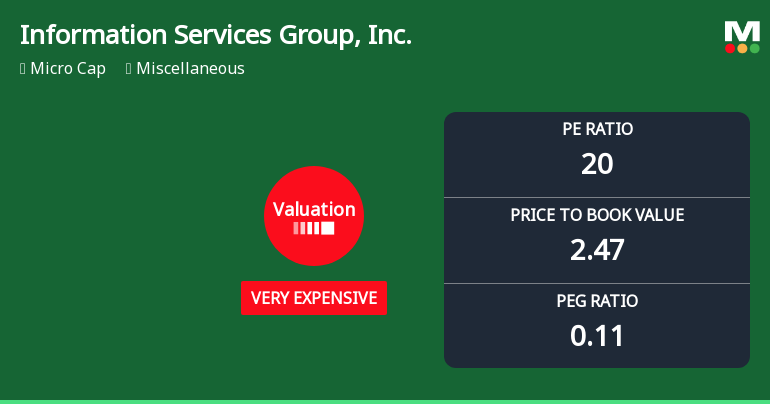Click the VERY EXPENSIVE badge

[x=314, y=298]
